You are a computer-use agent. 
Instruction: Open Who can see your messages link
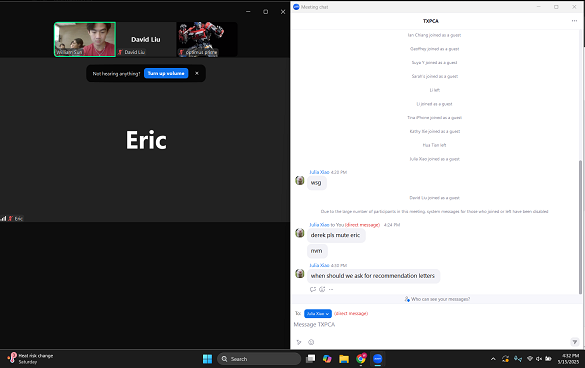(437, 299)
